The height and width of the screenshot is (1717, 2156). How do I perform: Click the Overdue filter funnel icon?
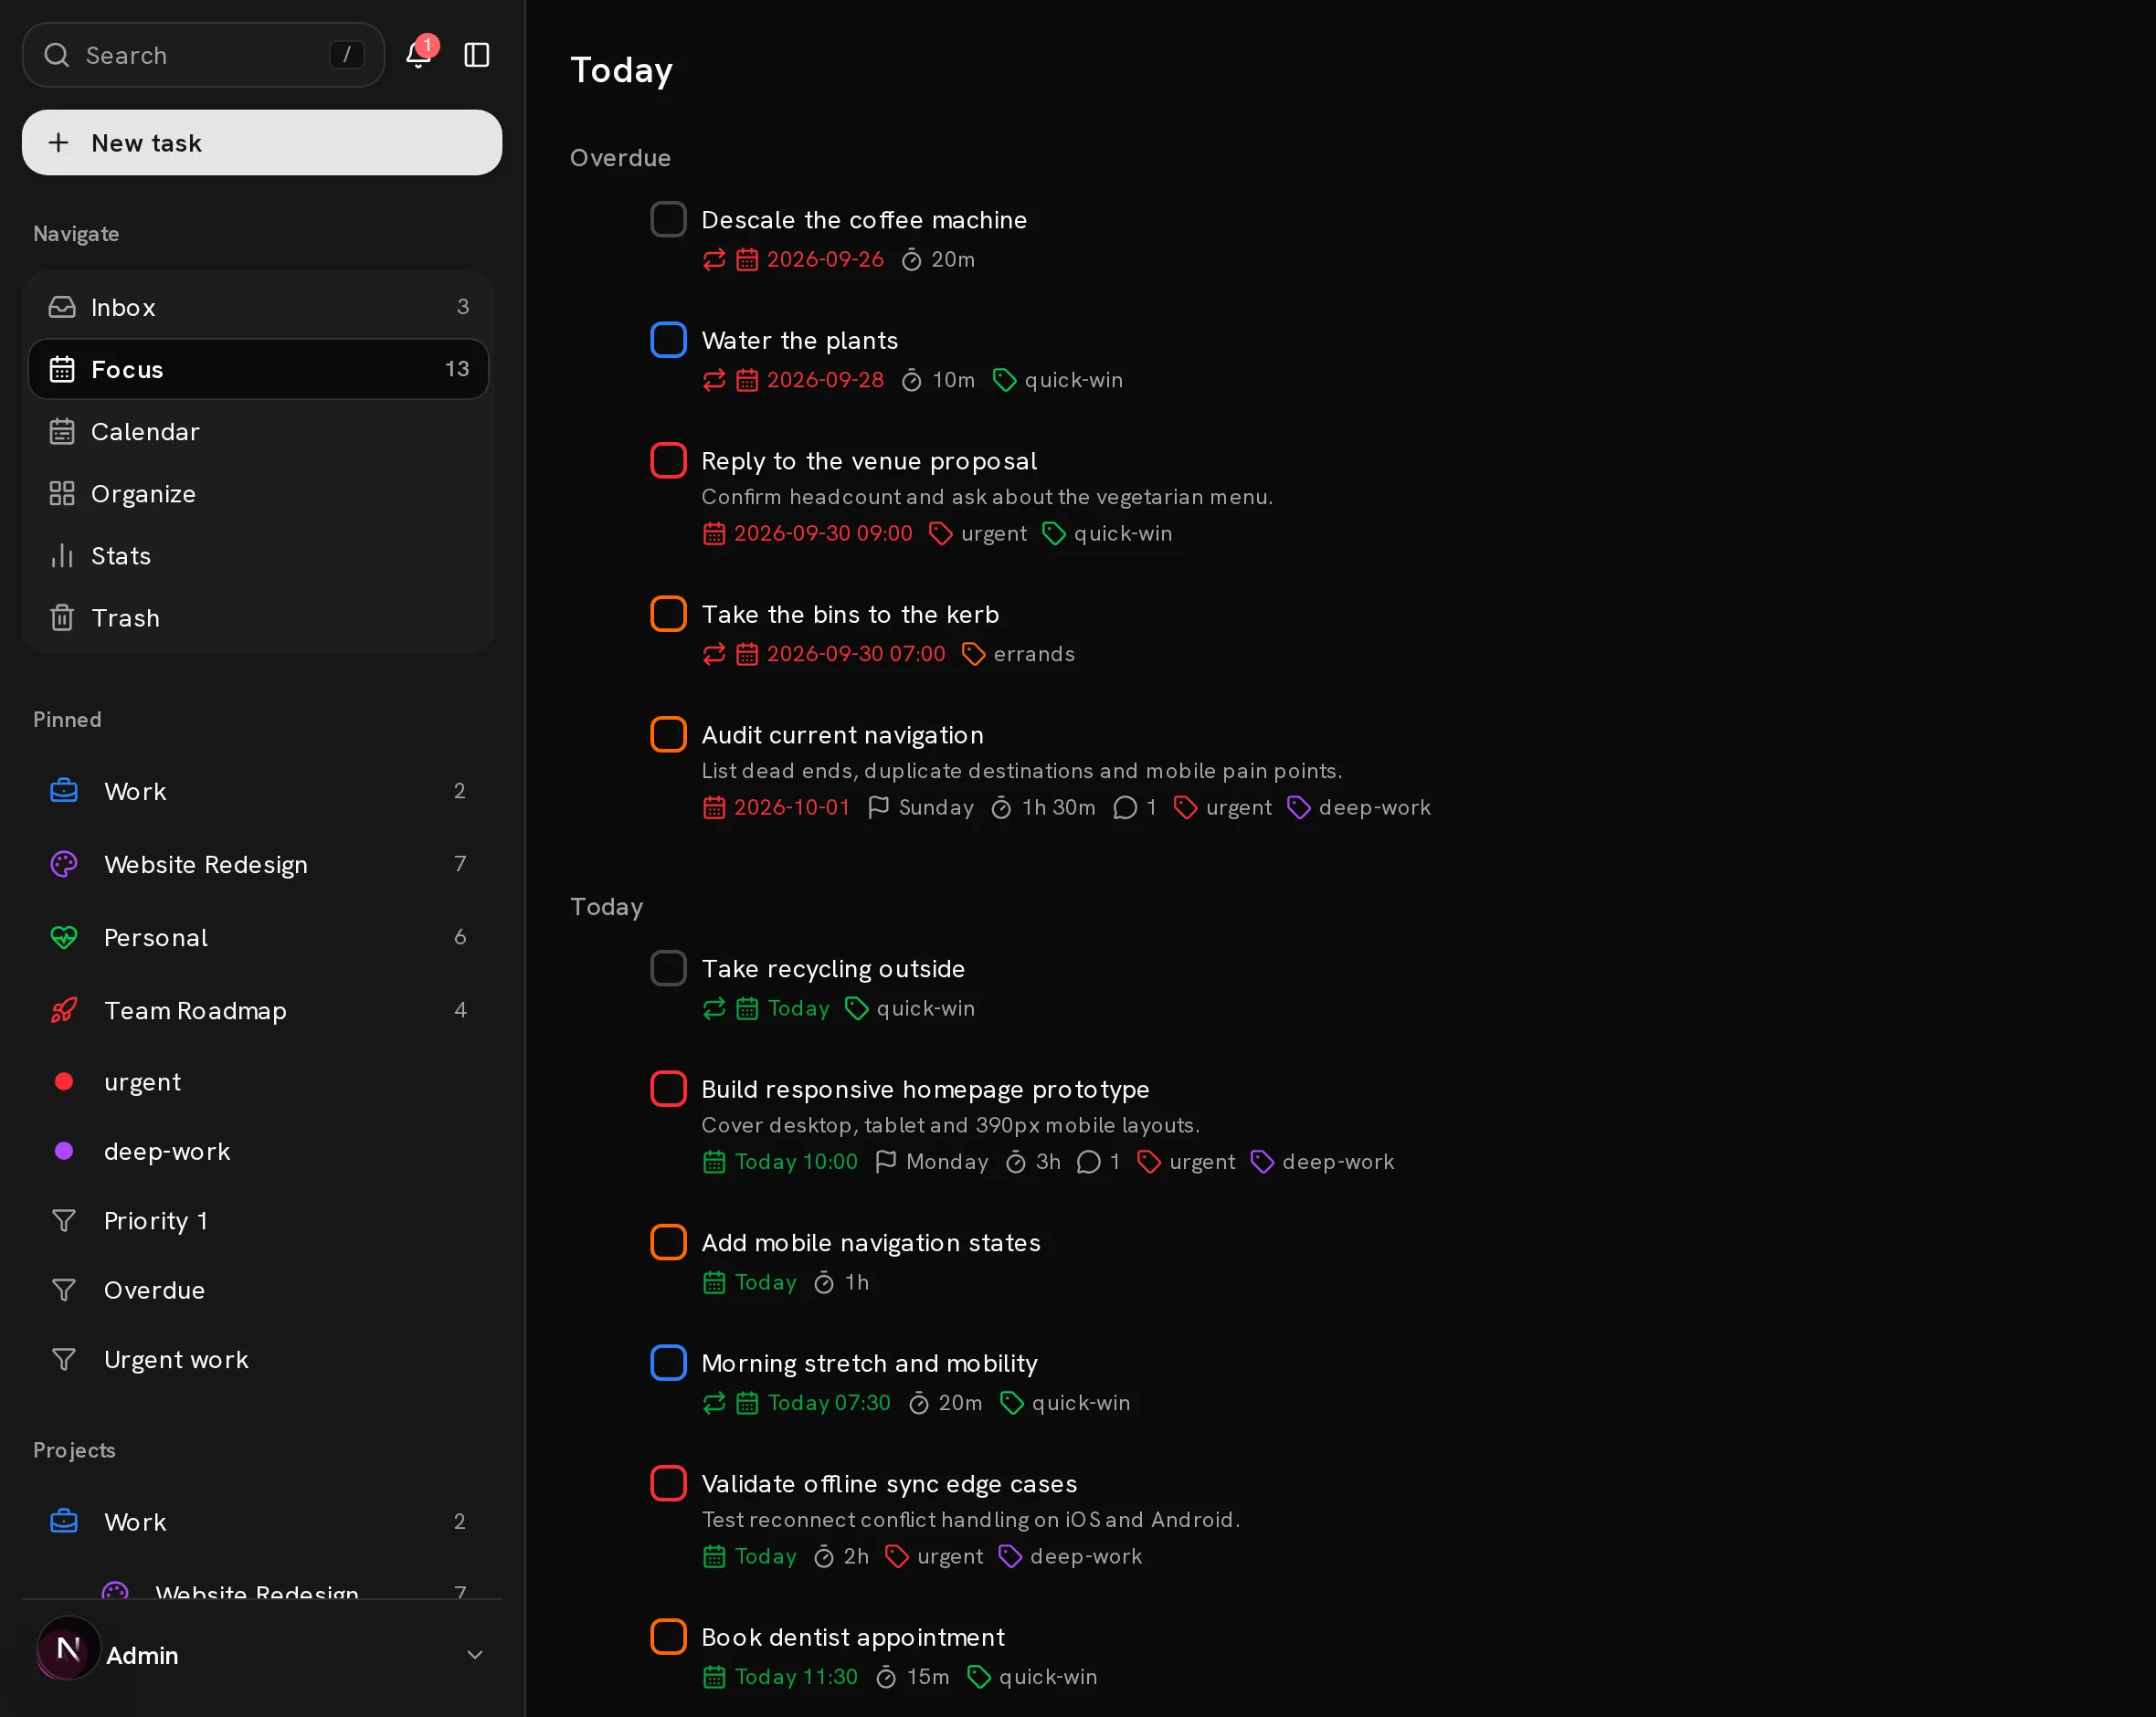point(64,1290)
